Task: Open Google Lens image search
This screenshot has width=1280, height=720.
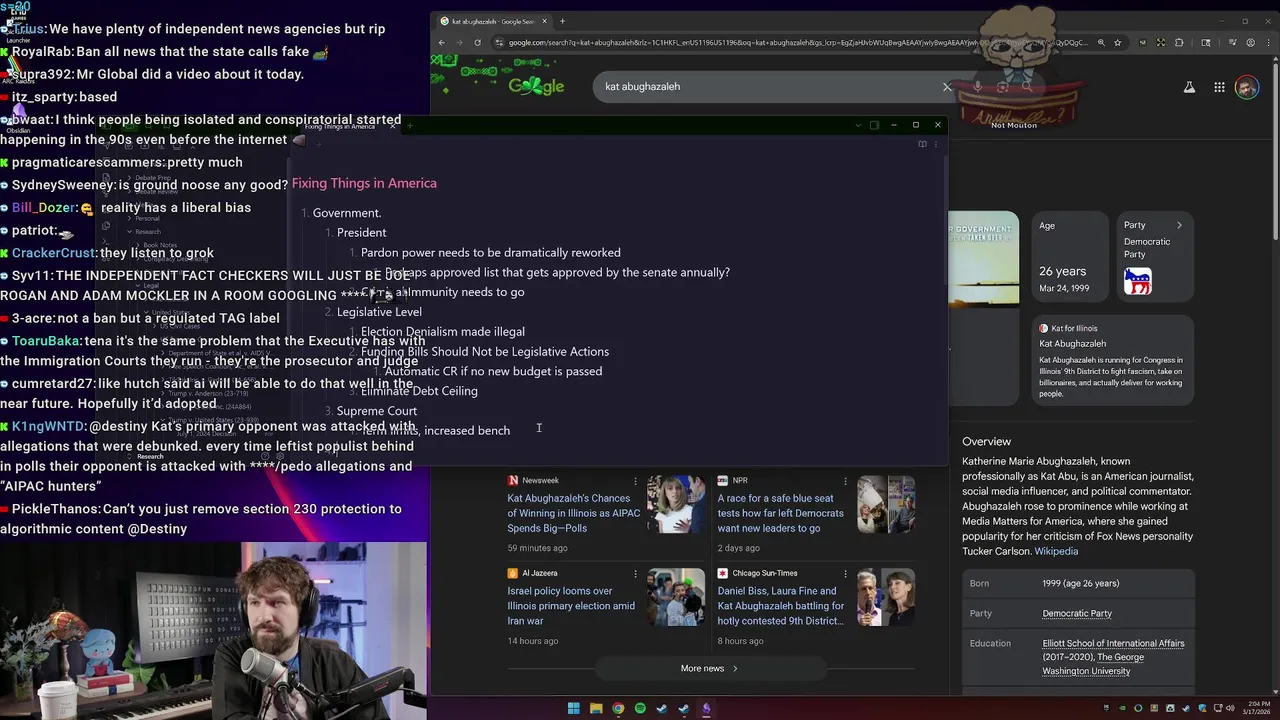Action: (1001, 87)
